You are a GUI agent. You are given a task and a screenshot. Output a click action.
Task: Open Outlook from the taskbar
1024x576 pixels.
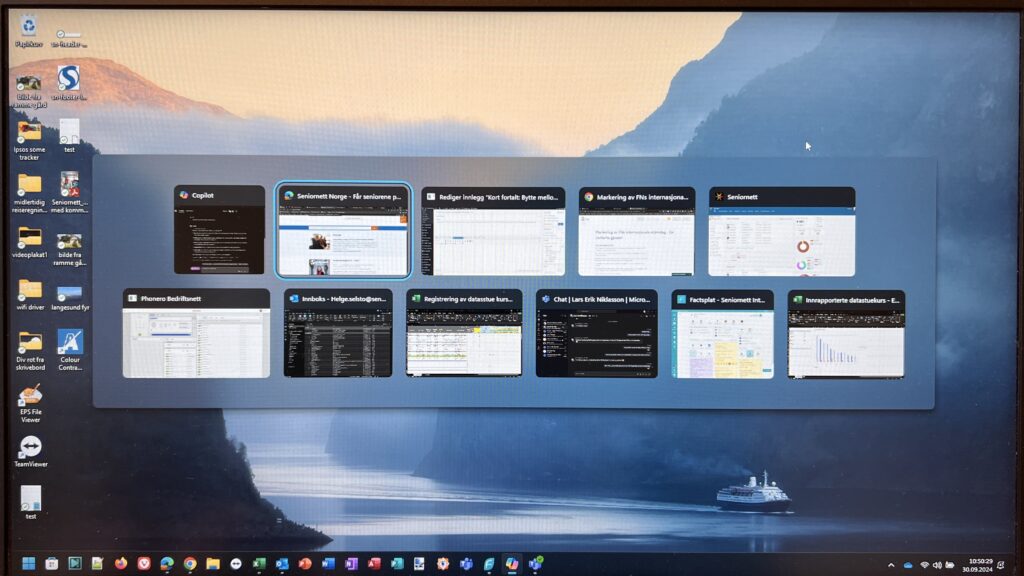click(x=282, y=562)
